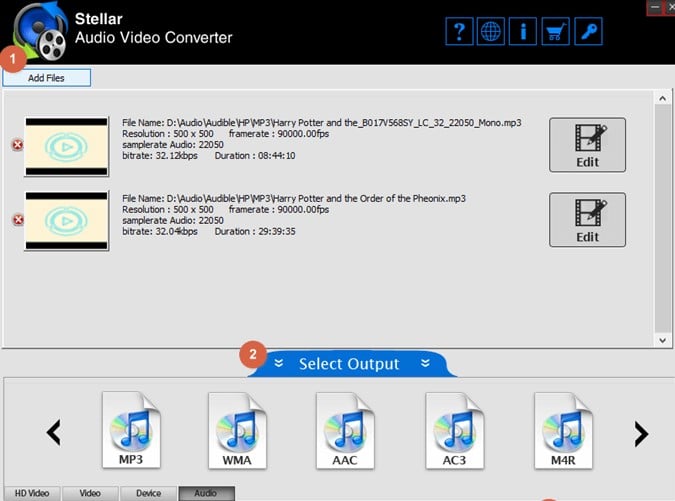Show next output formats with right arrow
This screenshot has width=675, height=501.
(x=641, y=433)
